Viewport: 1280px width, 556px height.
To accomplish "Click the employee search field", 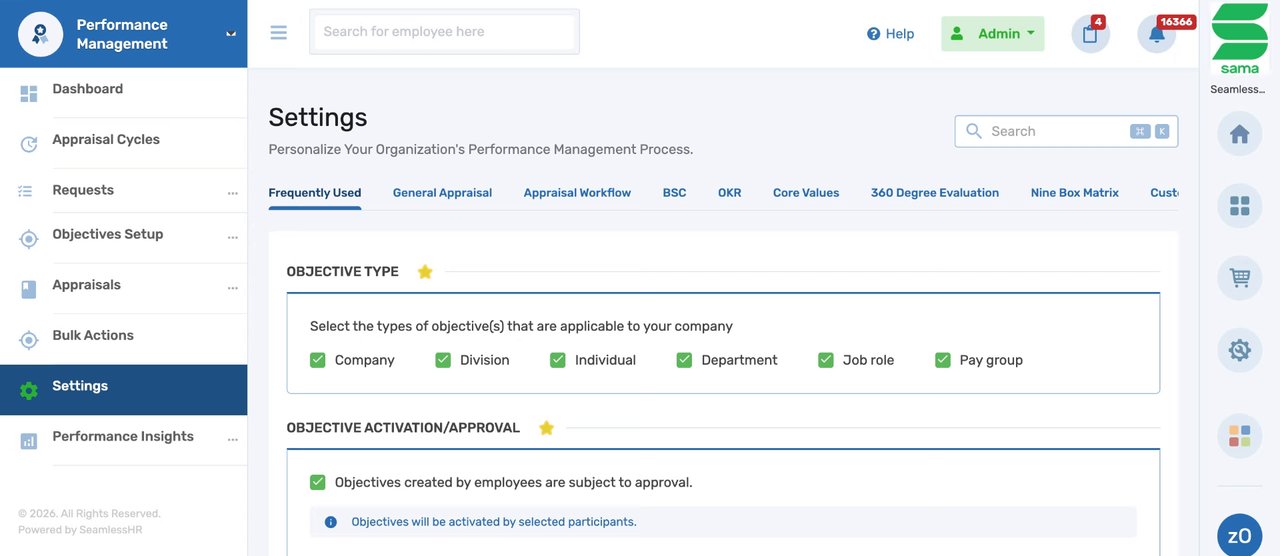I will click(x=444, y=32).
